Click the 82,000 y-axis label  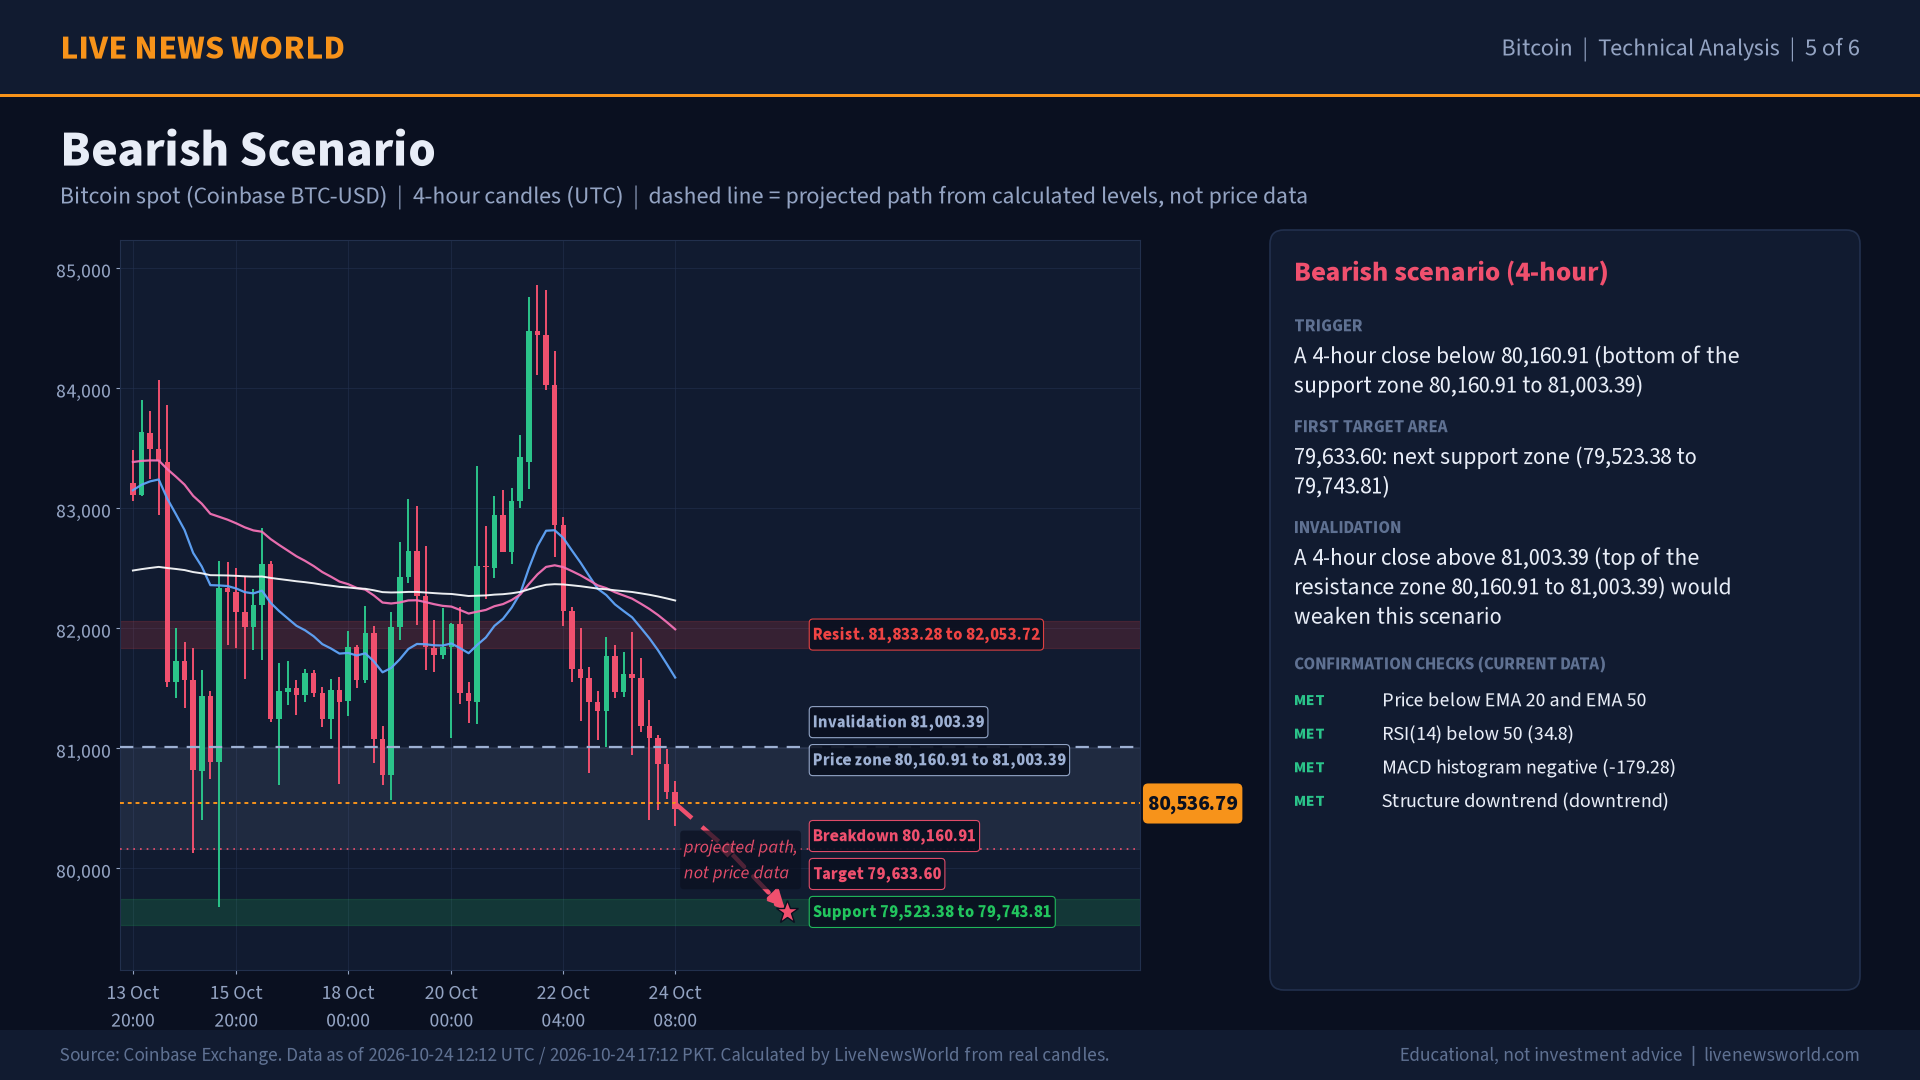coord(83,631)
